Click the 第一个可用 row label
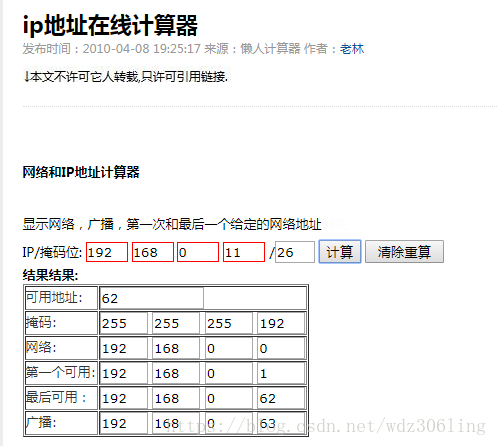 tap(60, 372)
